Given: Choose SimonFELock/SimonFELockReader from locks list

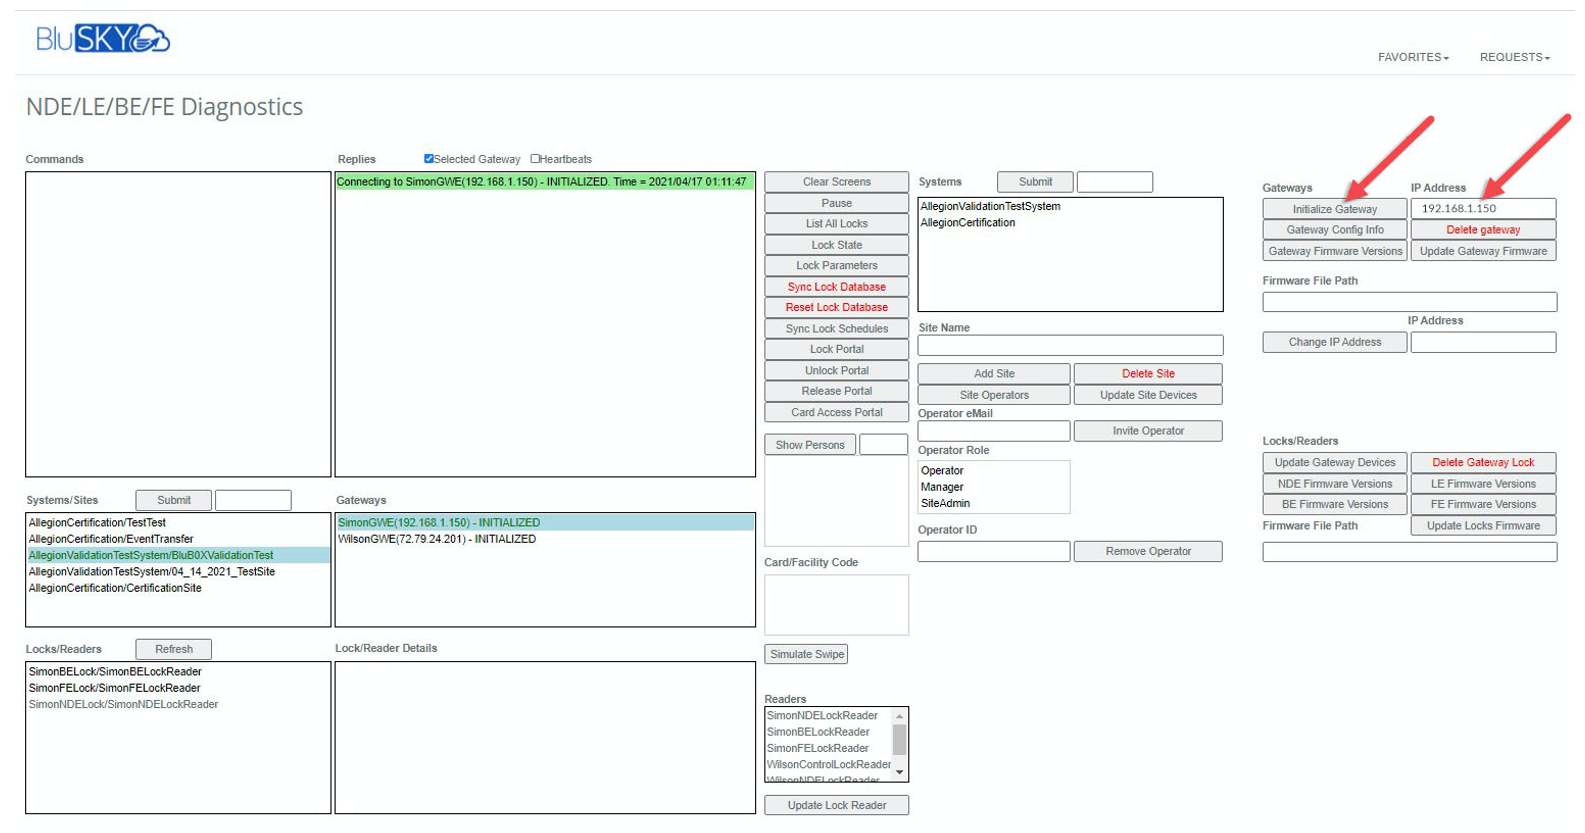Looking at the screenshot, I should click(x=114, y=688).
